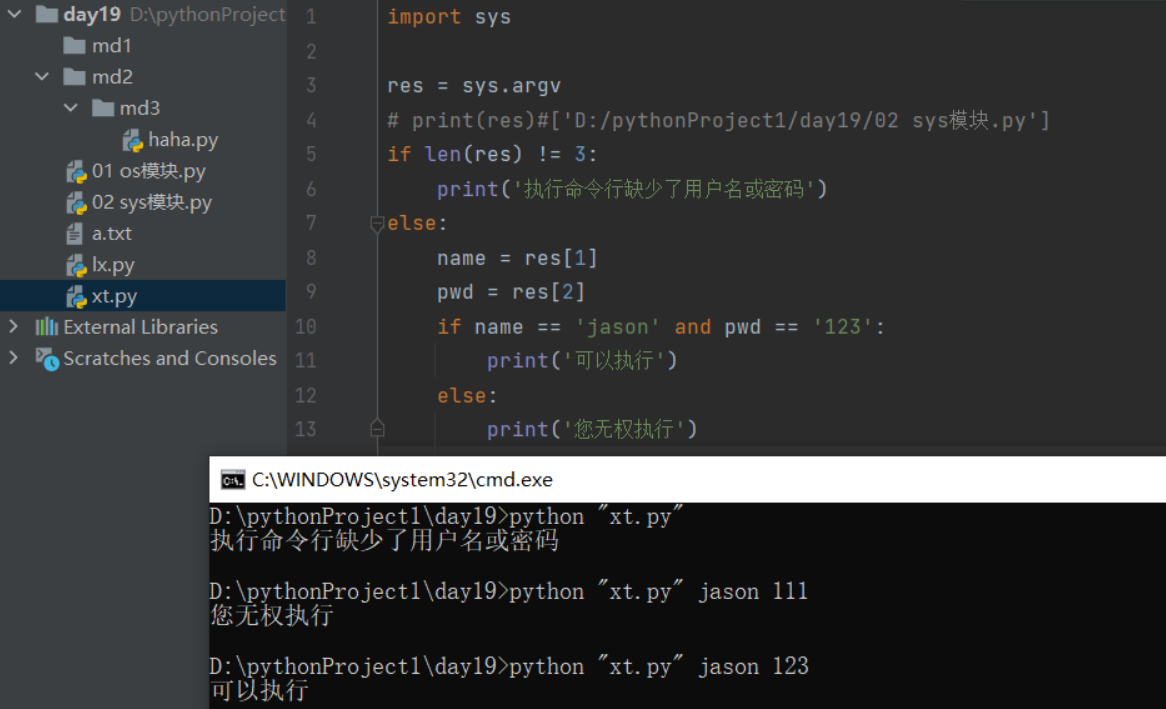Select xt.py in the project tree
The height and width of the screenshot is (709, 1166).
point(115,296)
